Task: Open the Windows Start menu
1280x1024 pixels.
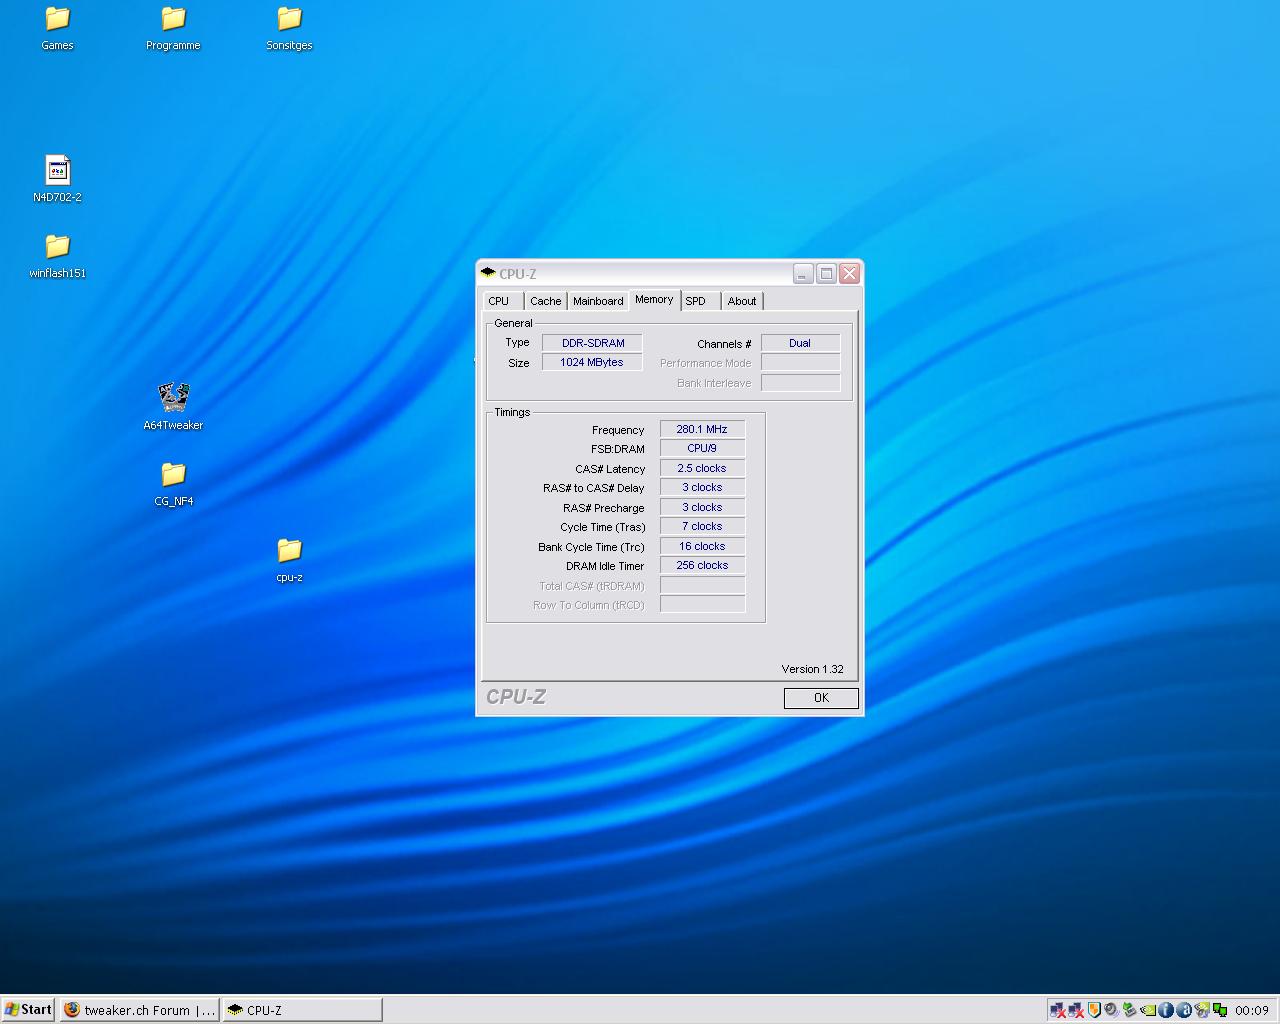Action: (x=28, y=1010)
